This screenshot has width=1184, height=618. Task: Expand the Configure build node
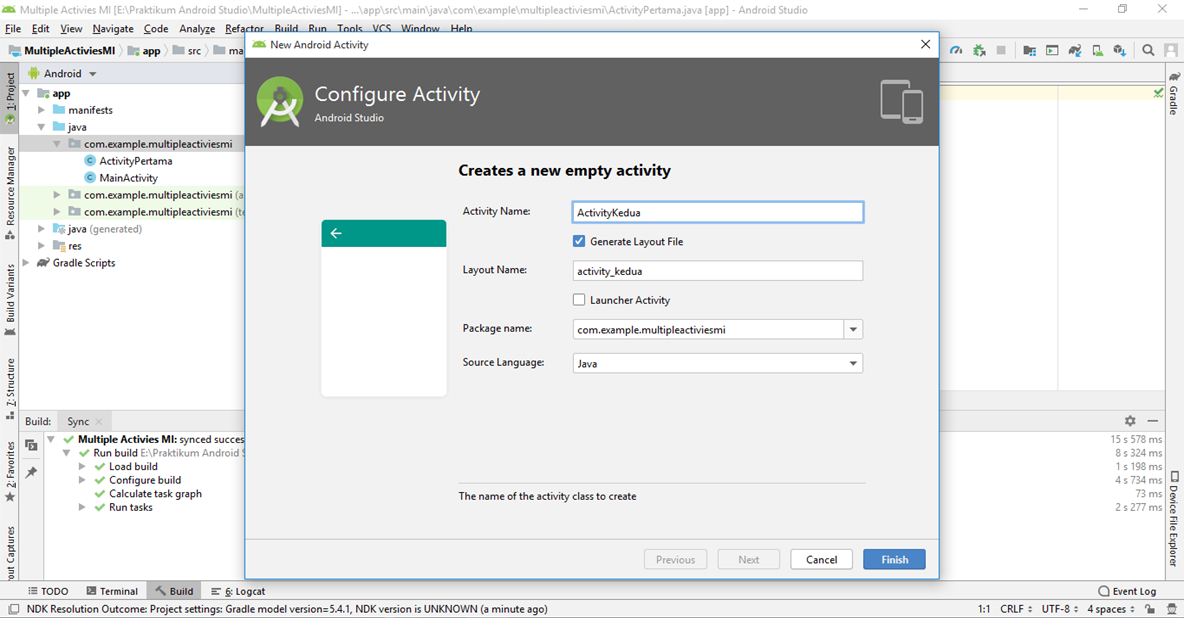click(82, 480)
